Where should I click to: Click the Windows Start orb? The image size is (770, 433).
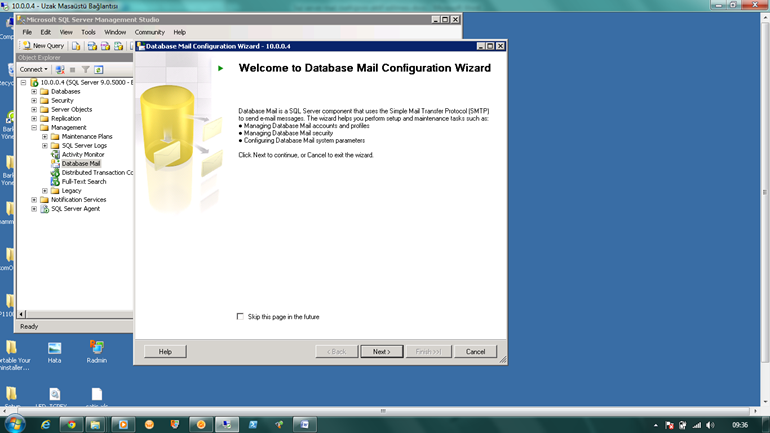pyautogui.click(x=14, y=425)
